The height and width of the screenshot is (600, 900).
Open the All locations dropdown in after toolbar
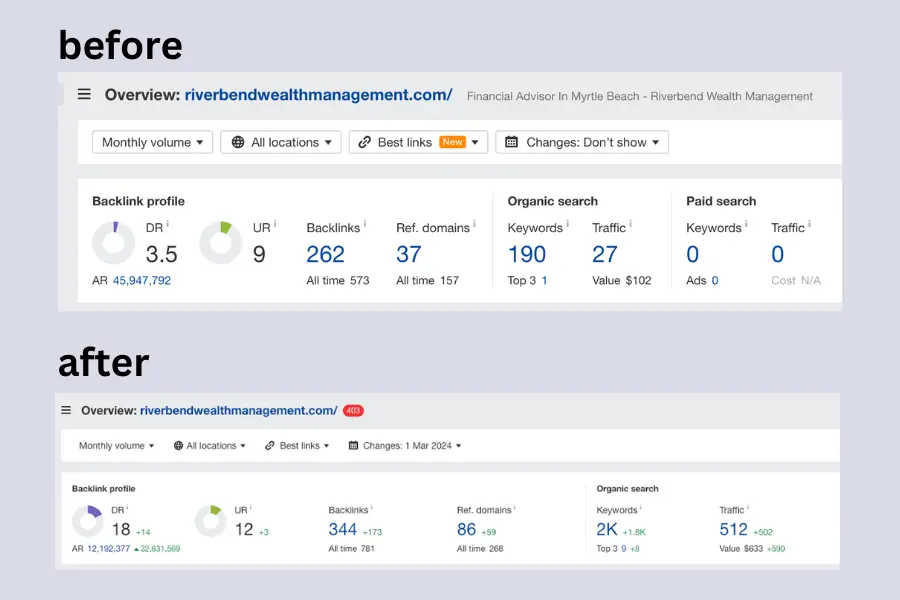tap(209, 445)
